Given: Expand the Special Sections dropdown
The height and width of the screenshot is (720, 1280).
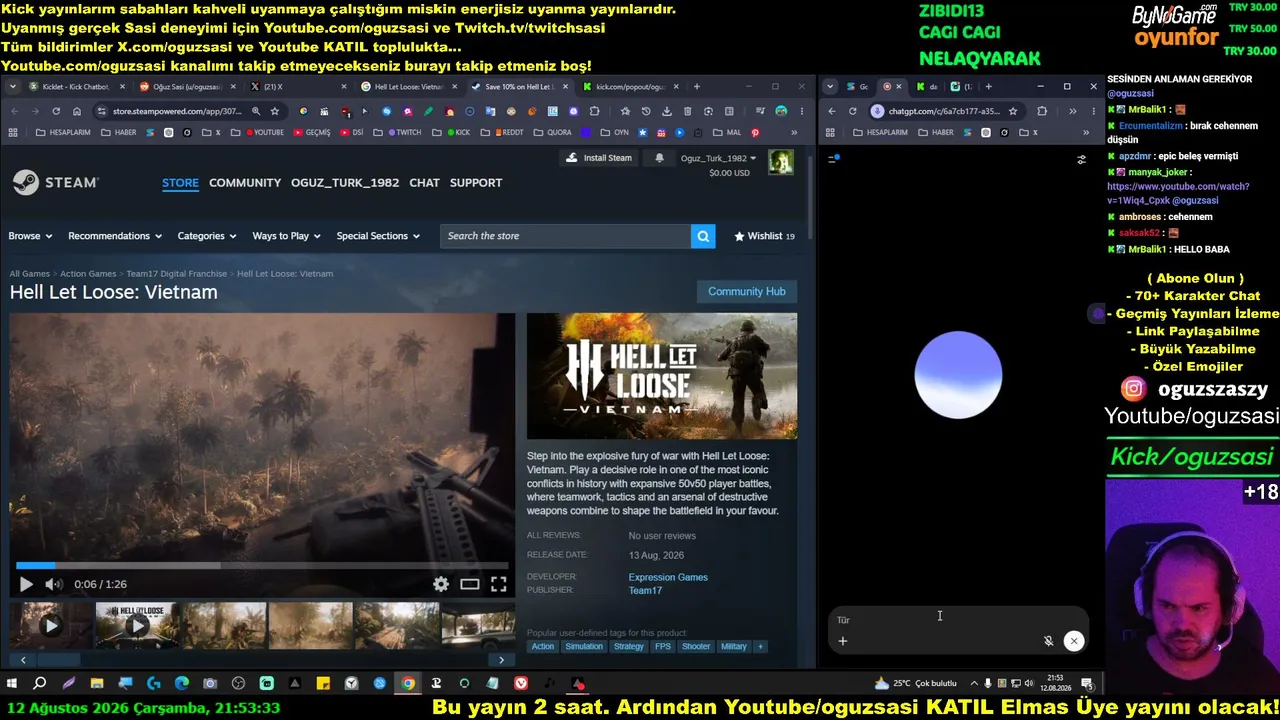Looking at the screenshot, I should coord(378,236).
